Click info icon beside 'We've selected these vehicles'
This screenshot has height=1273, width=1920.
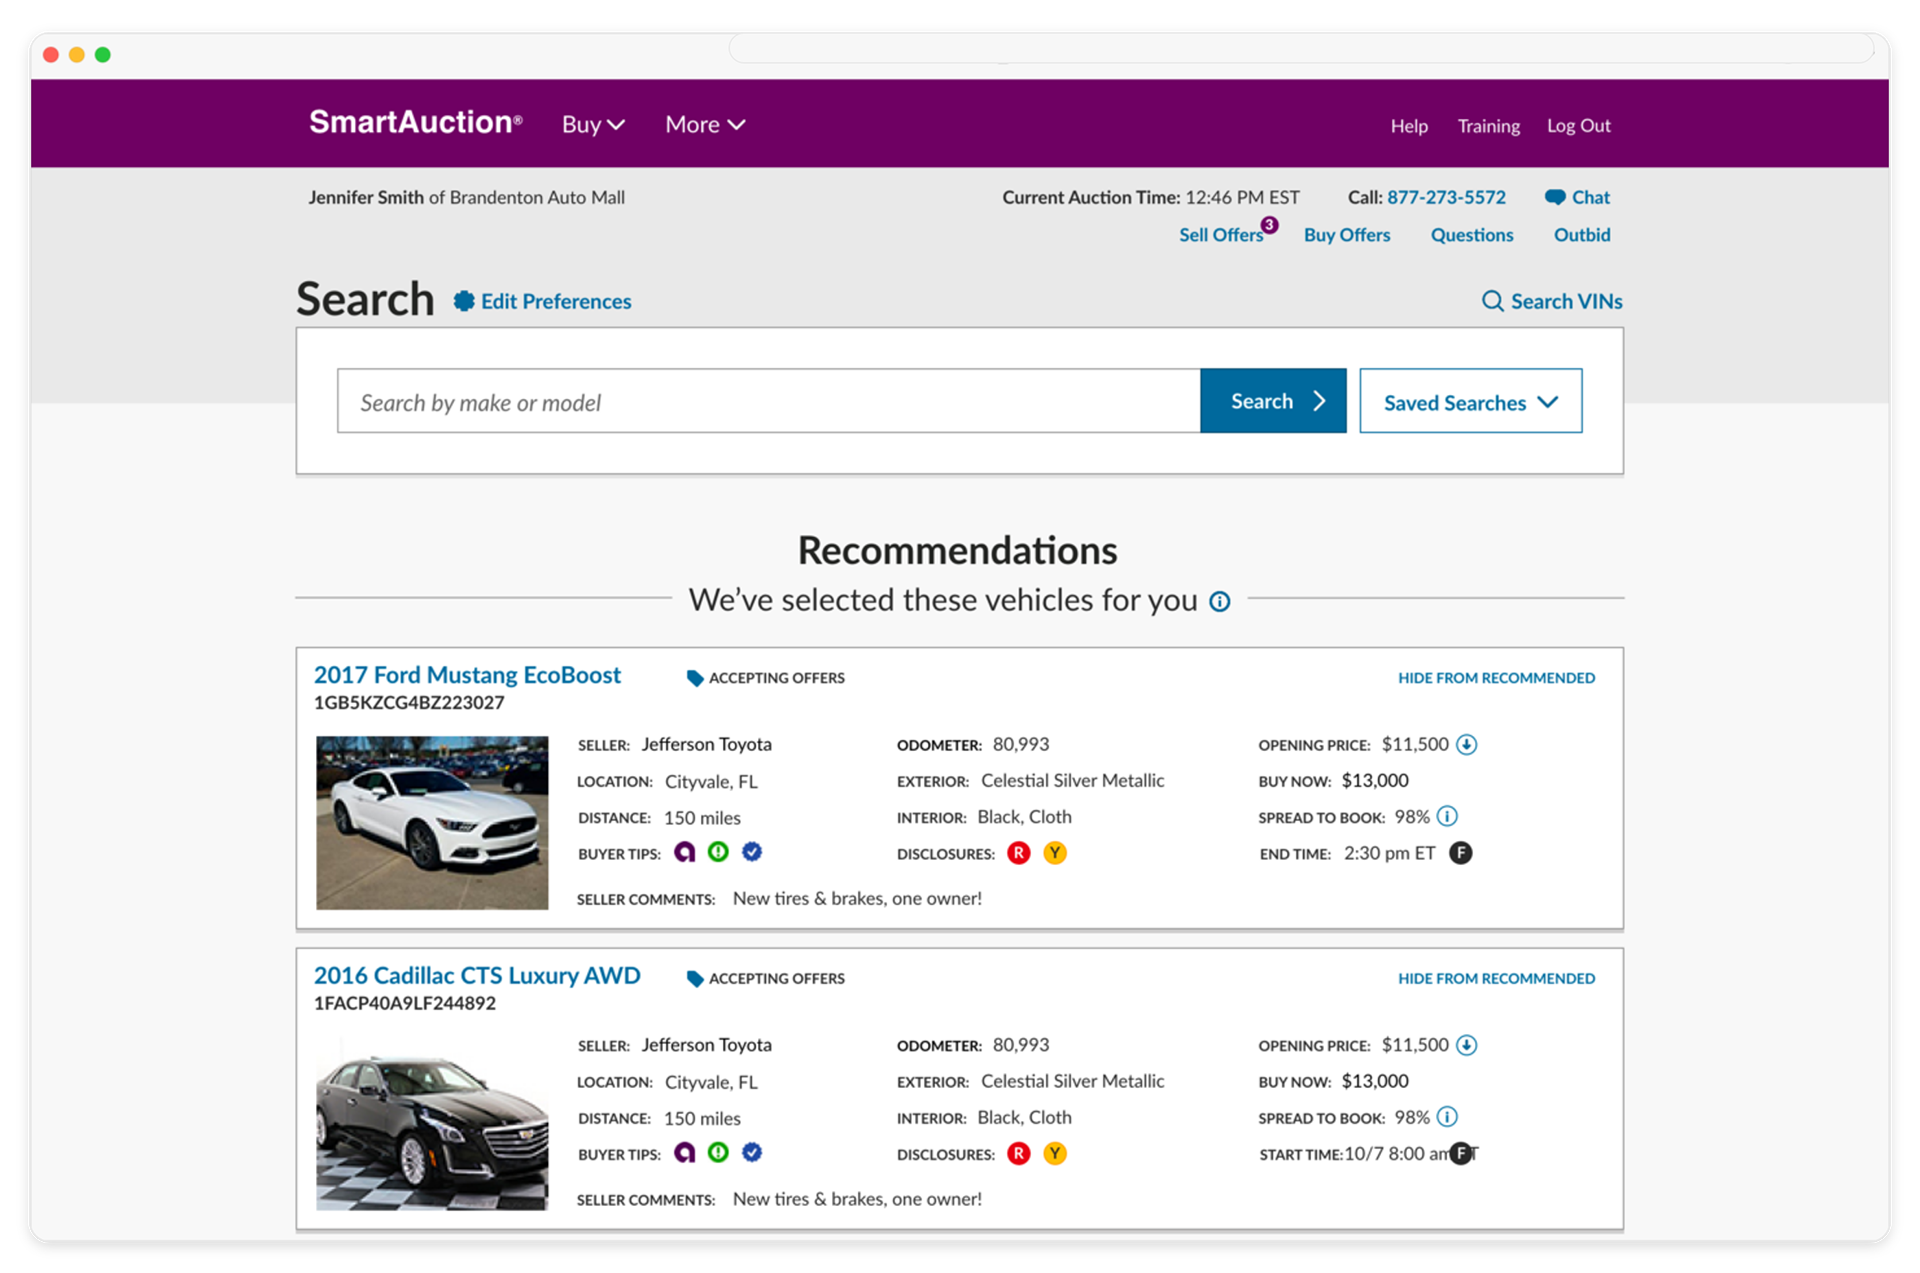[1219, 601]
